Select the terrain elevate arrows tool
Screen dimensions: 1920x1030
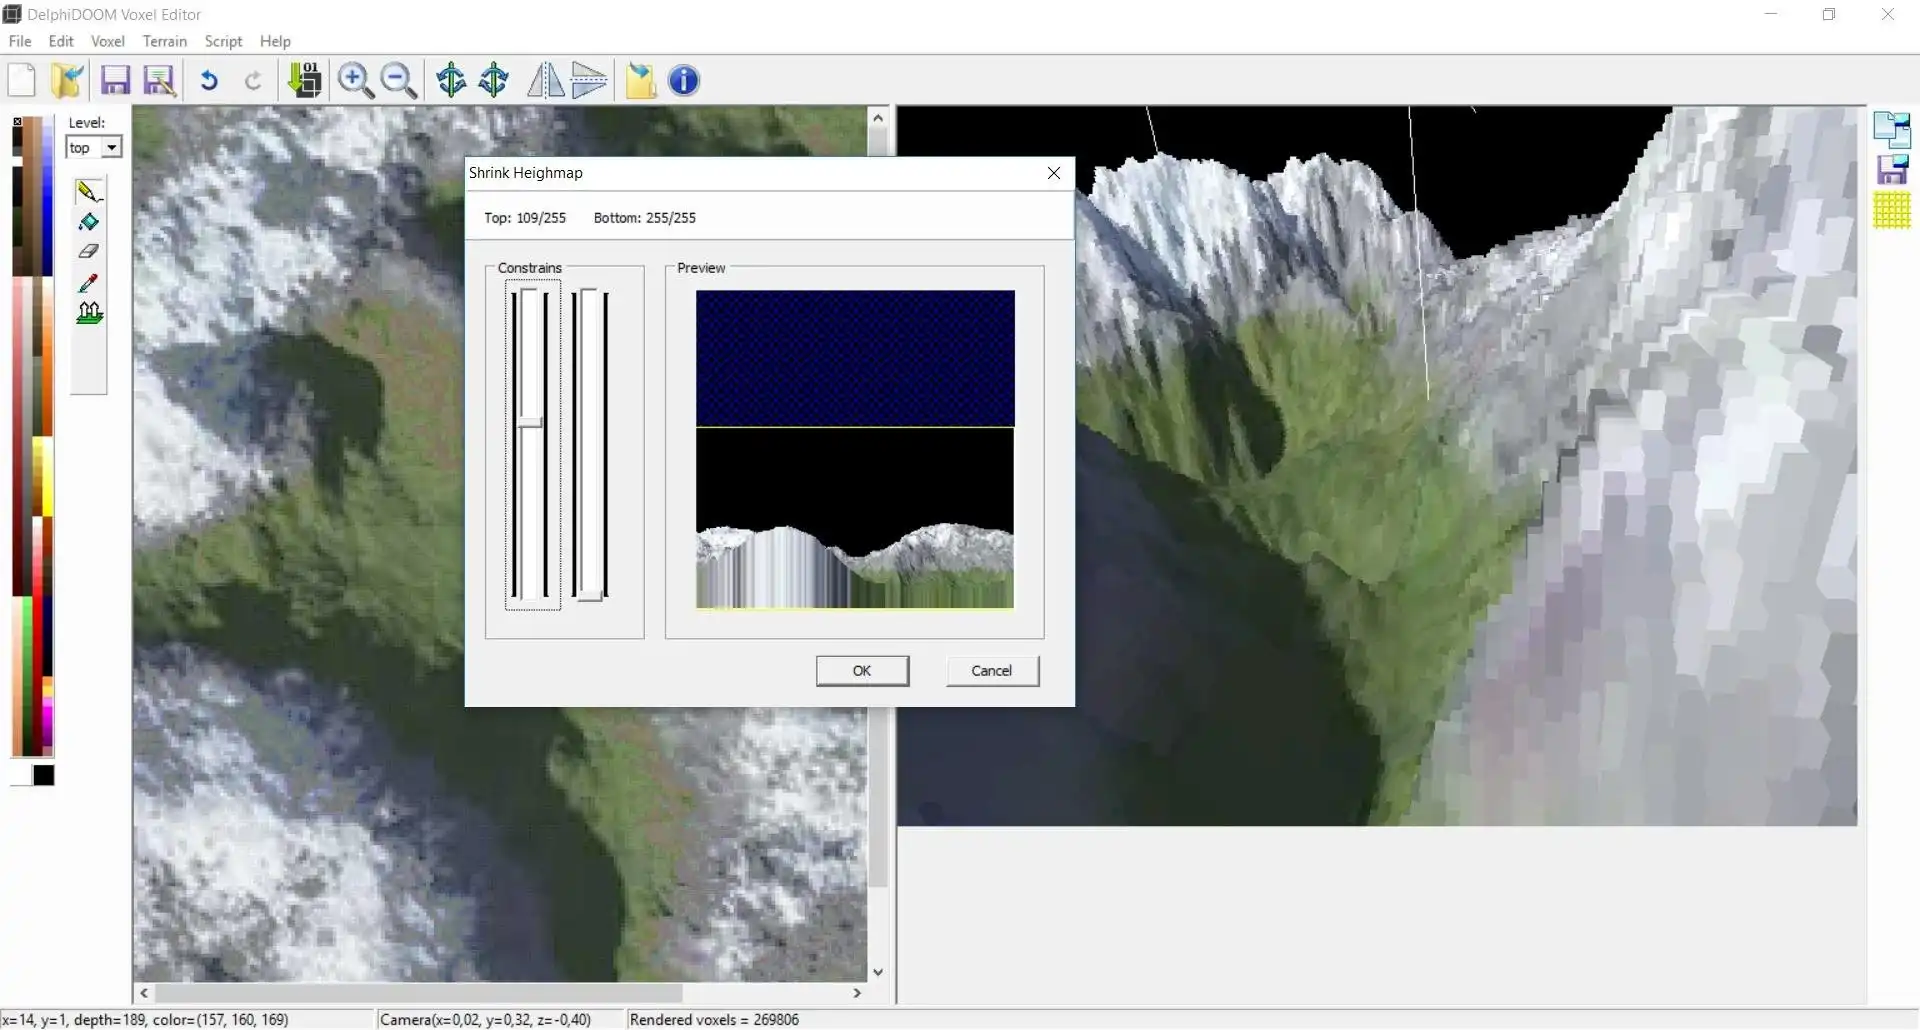[x=89, y=313]
